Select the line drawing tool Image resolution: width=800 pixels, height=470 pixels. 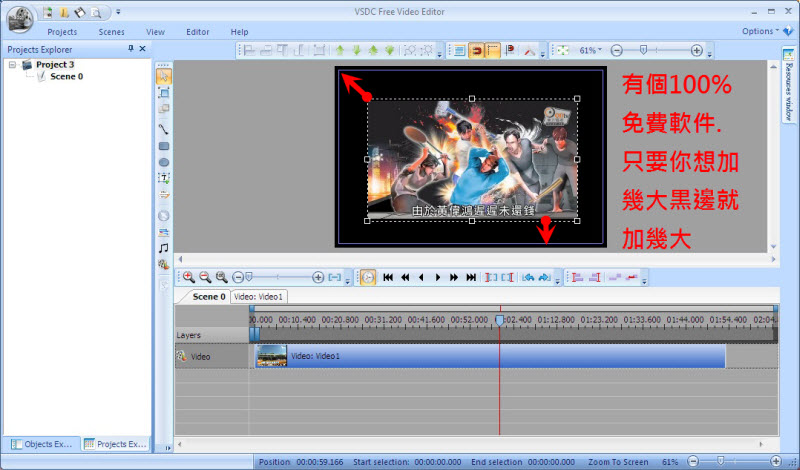tap(164, 129)
